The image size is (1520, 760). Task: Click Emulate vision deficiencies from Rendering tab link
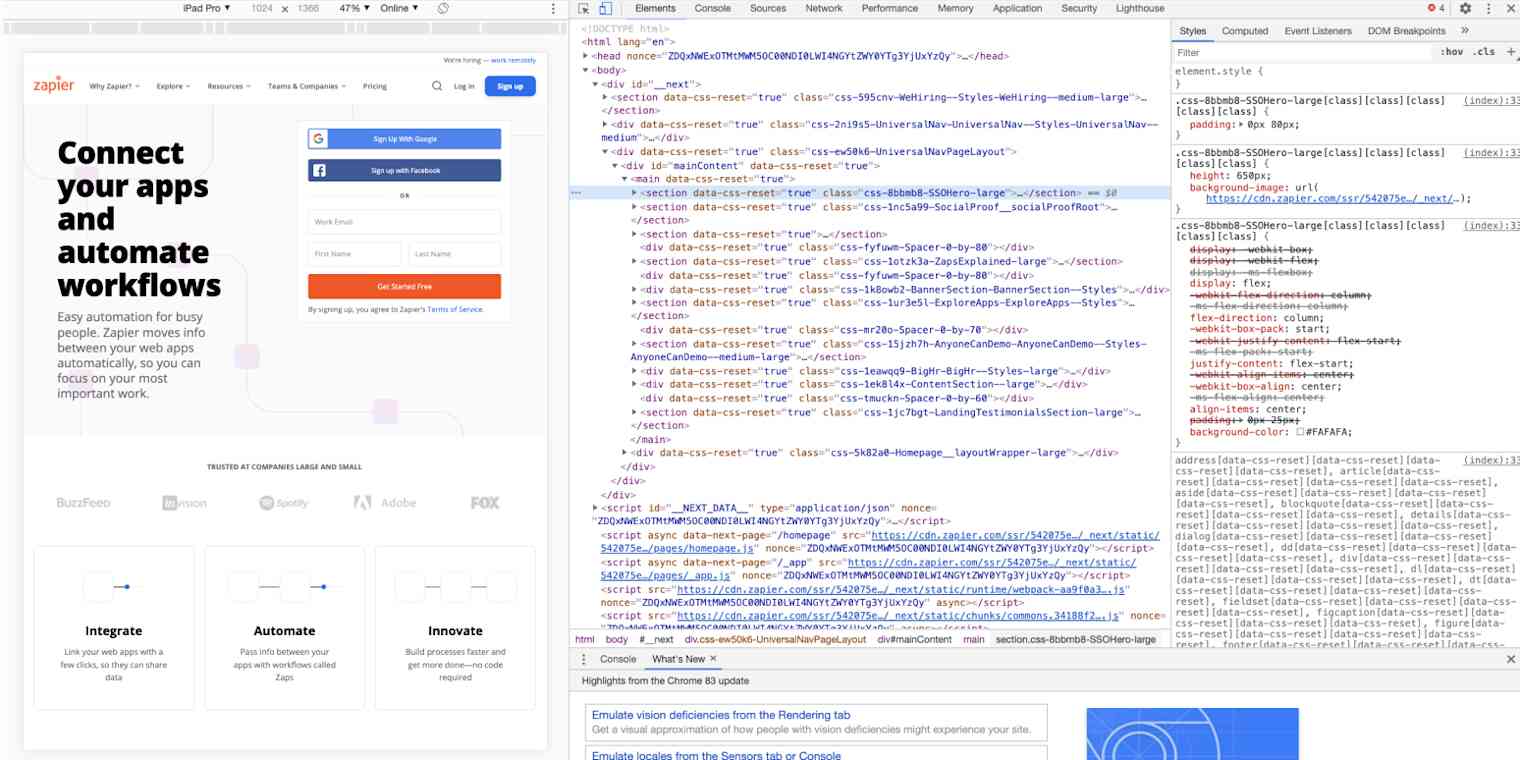[x=721, y=715]
